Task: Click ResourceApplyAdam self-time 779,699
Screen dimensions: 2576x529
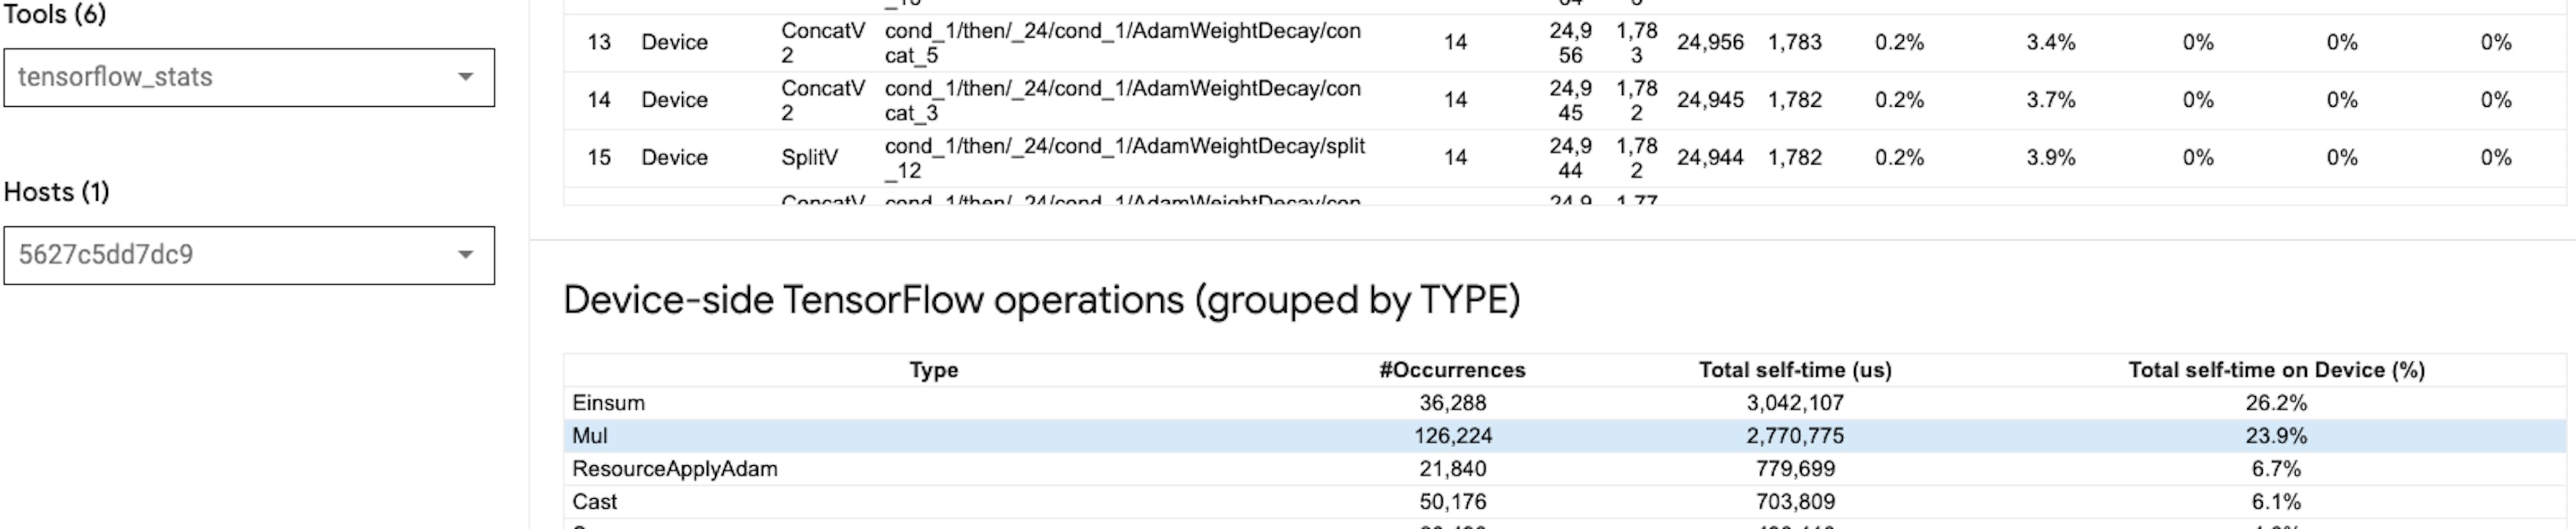Action: [1795, 469]
